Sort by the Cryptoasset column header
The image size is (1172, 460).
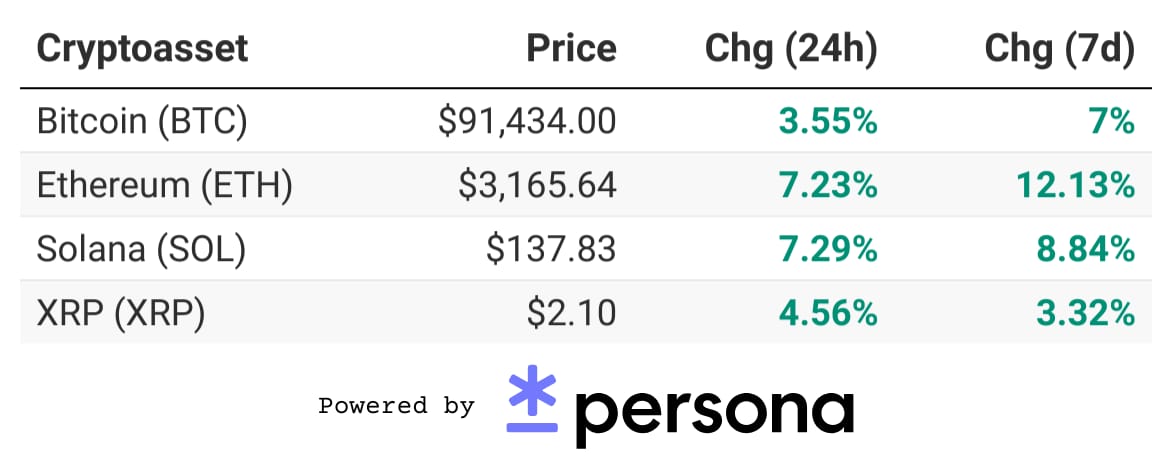point(142,49)
